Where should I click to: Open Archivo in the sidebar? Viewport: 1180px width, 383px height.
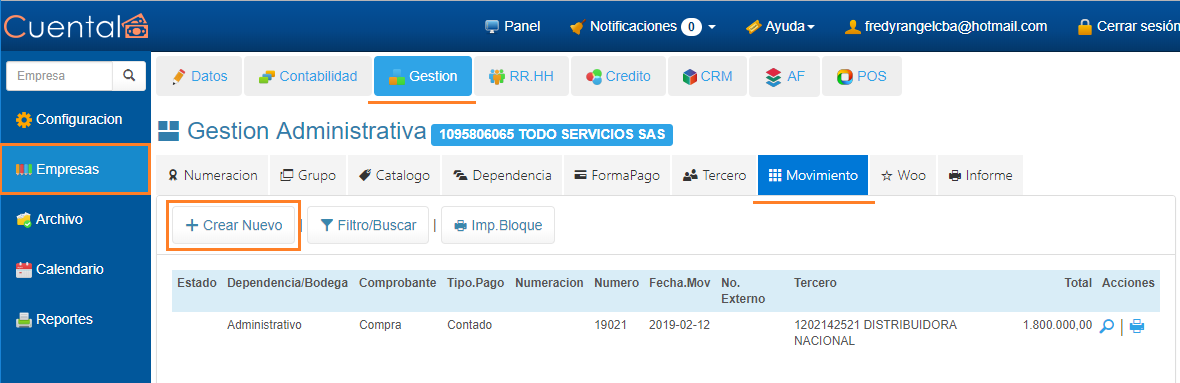(49, 220)
